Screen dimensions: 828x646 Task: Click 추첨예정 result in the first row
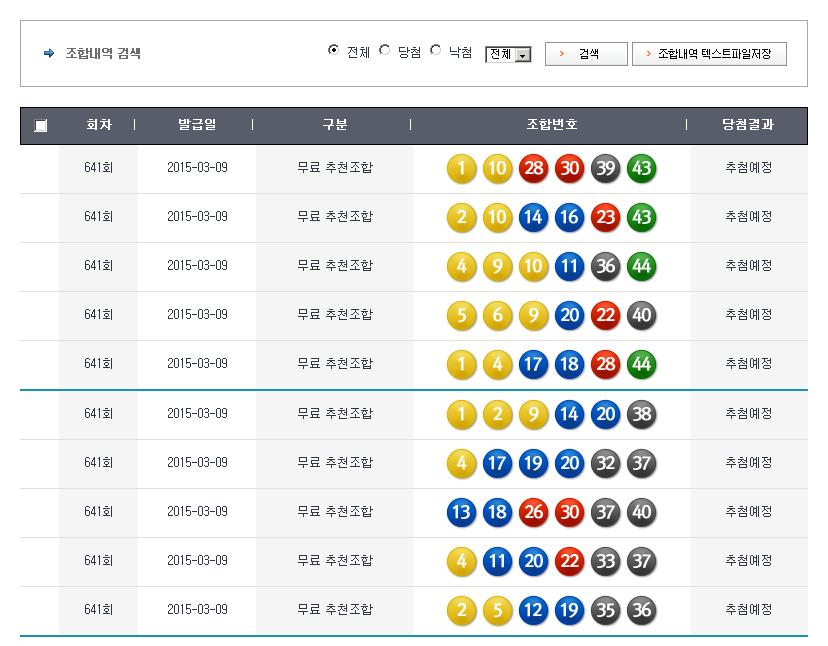click(x=748, y=168)
